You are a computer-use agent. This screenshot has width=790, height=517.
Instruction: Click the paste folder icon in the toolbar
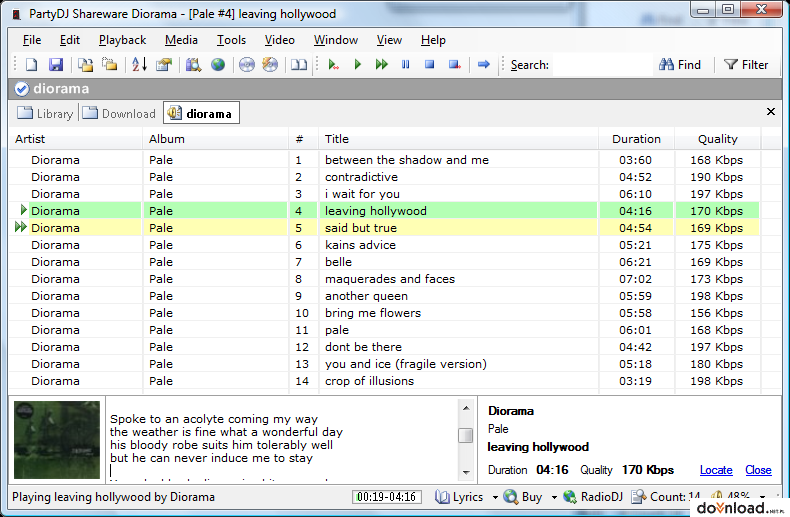[110, 64]
